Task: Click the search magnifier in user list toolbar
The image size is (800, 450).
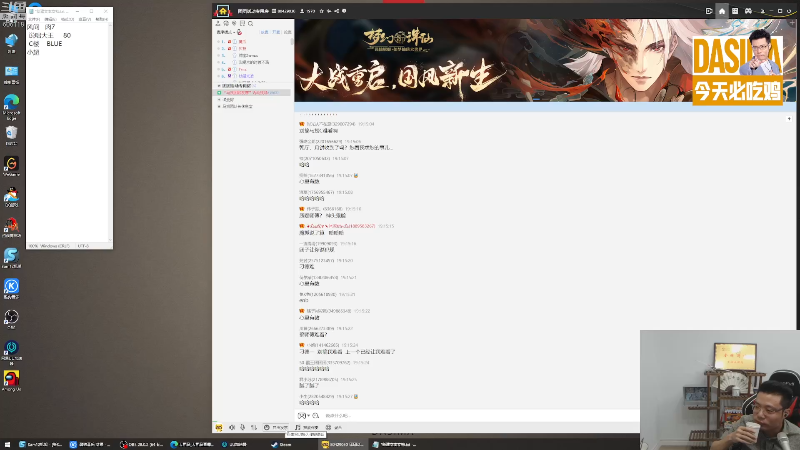Action: (251, 23)
